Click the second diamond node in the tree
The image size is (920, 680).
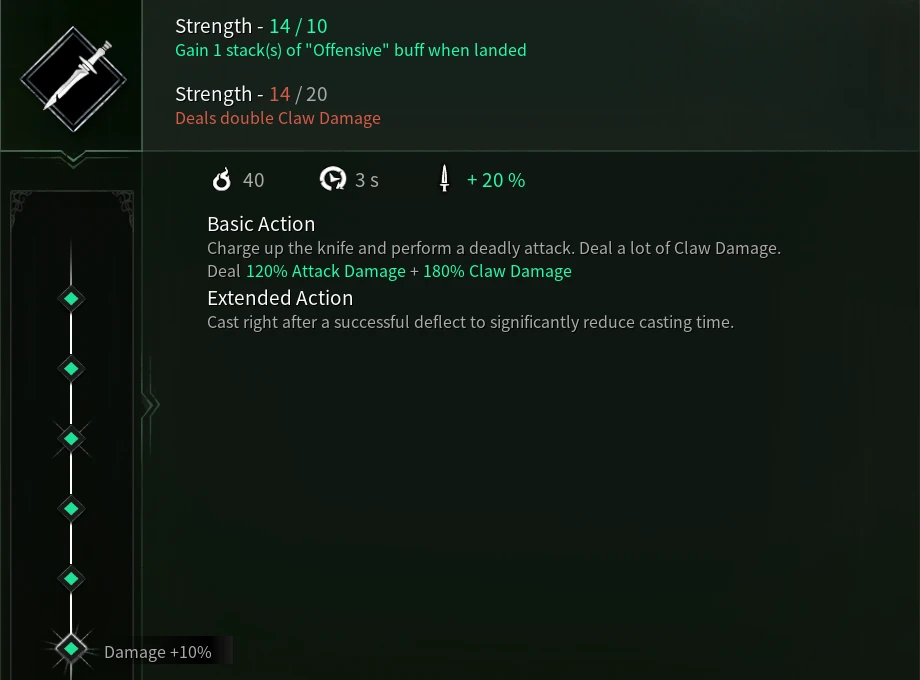[71, 368]
